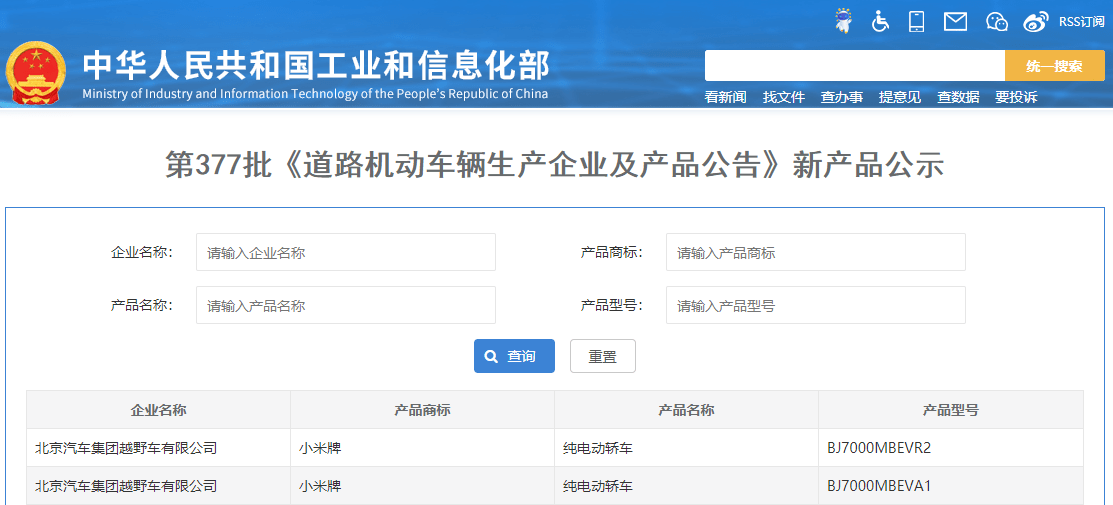The image size is (1113, 505).
Task: Open the wheelchair accessibility mode icon
Action: coord(880,21)
